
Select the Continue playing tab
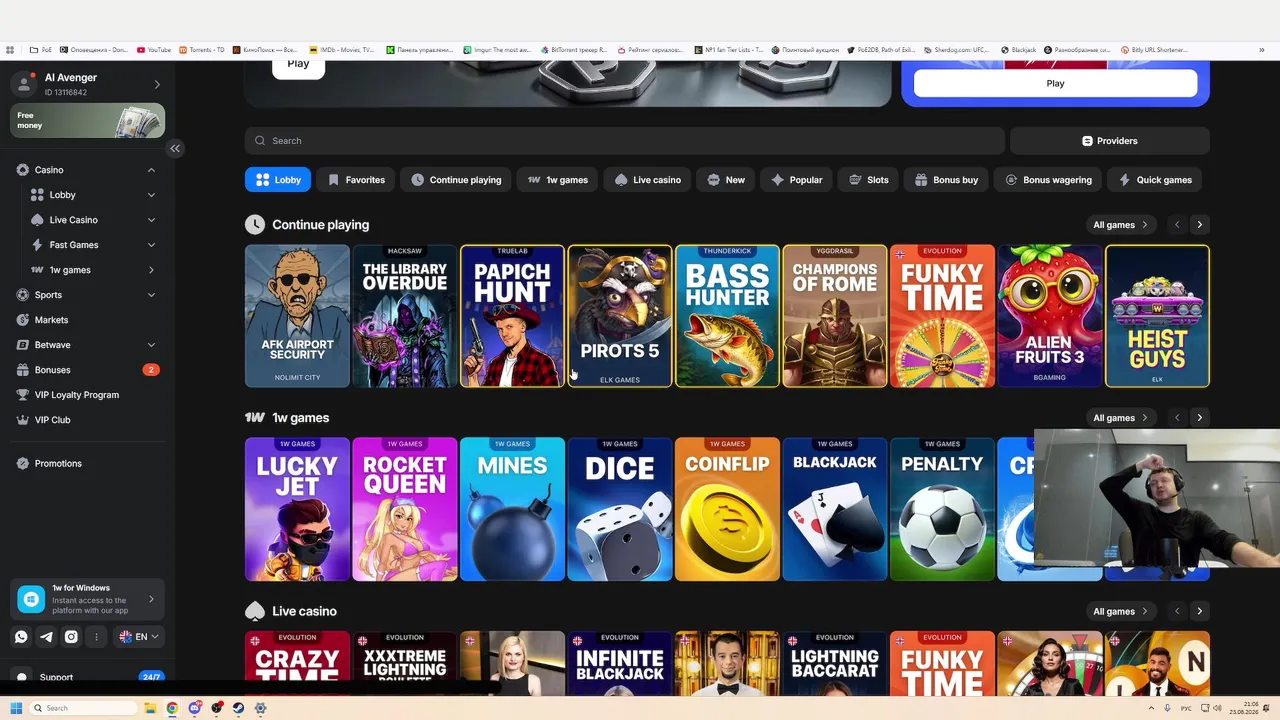(x=456, y=180)
